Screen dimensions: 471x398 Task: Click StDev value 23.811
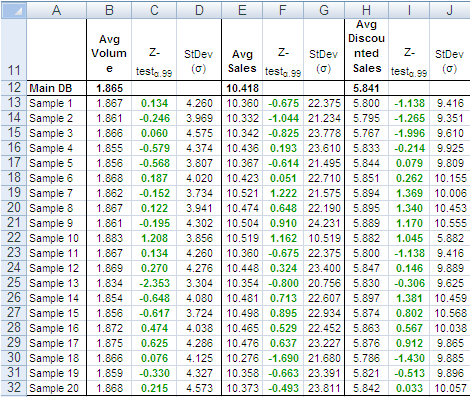[x=324, y=388]
